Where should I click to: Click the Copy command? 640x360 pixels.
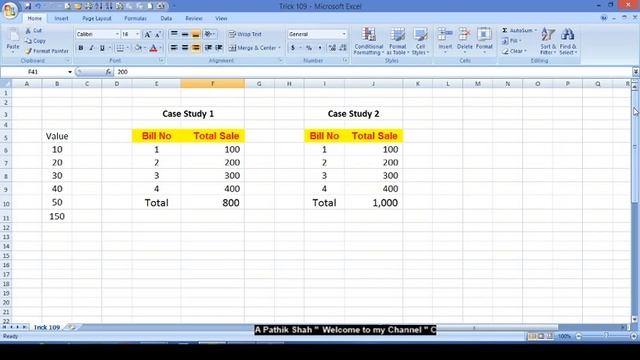pyautogui.click(x=35, y=41)
